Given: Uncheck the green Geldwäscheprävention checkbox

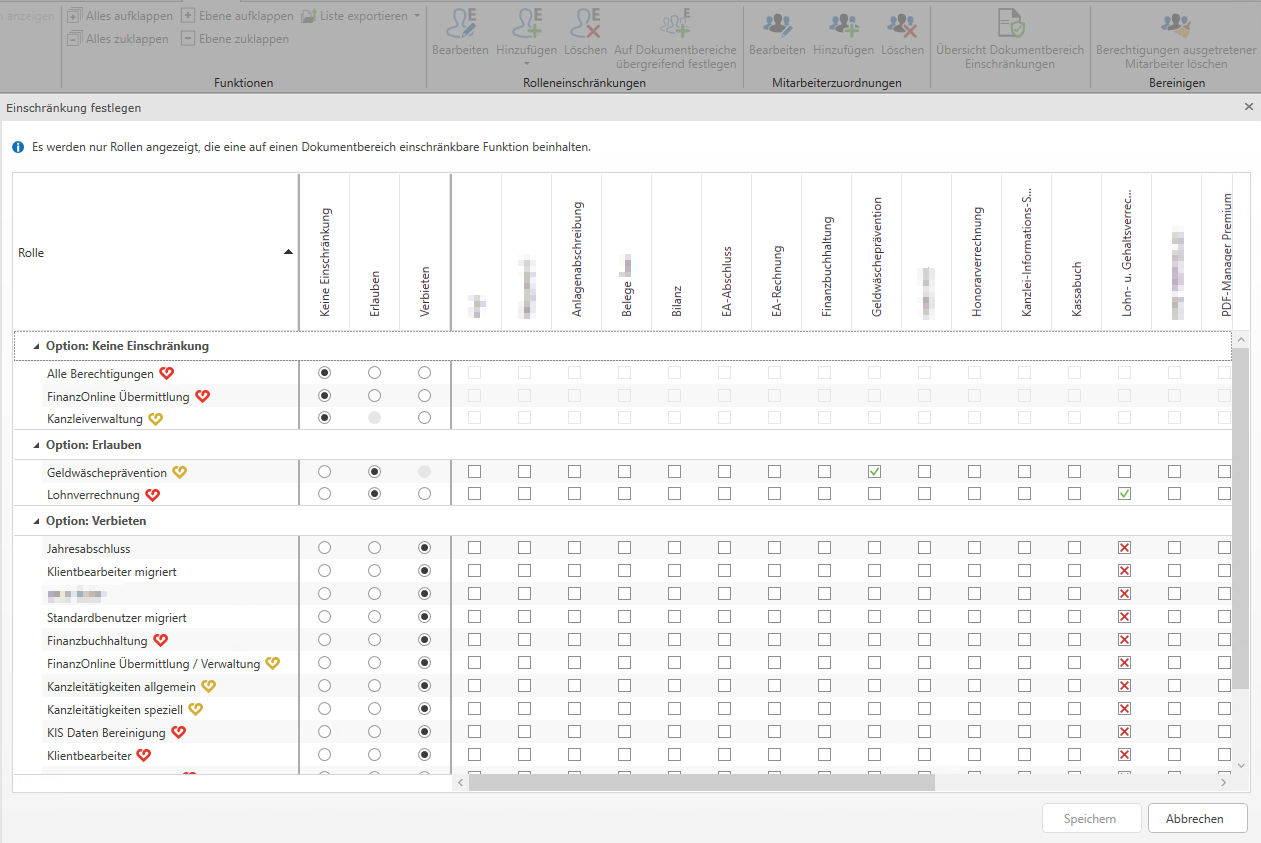Looking at the screenshot, I should tap(874, 471).
